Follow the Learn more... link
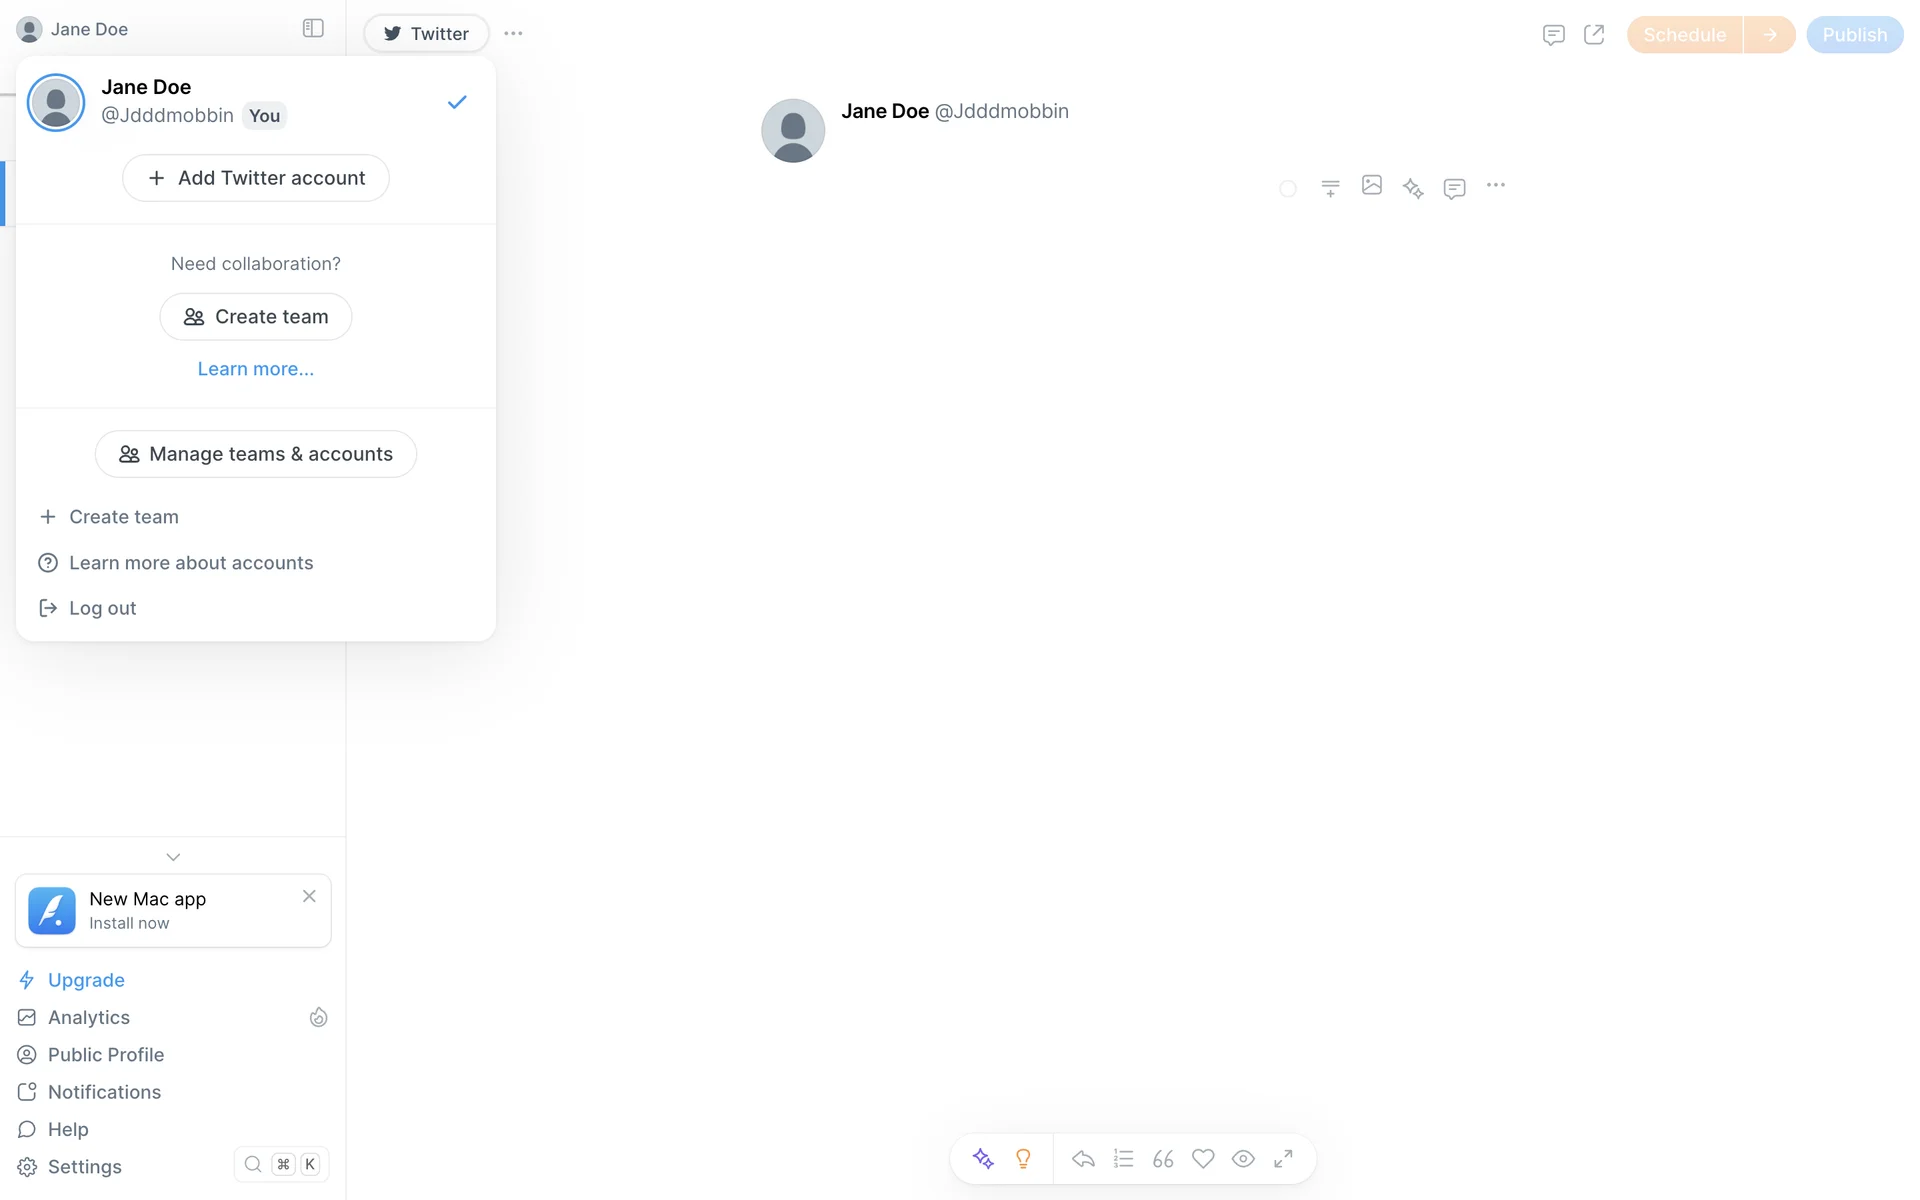The height and width of the screenshot is (1200, 1920). click(255, 369)
